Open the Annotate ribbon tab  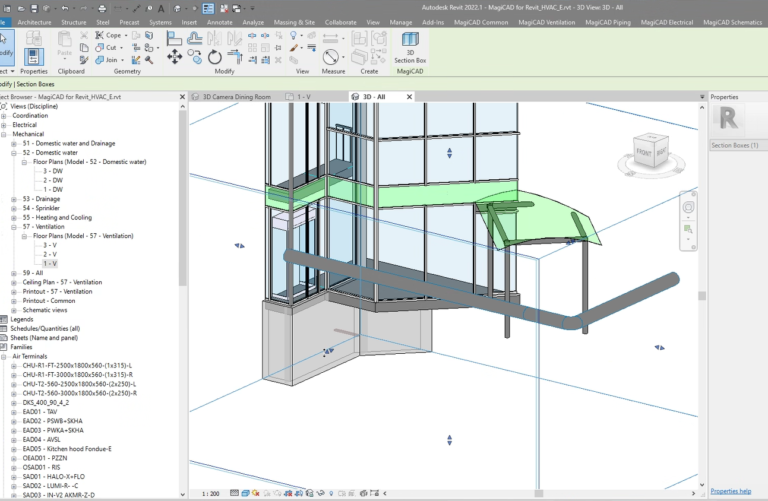coord(219,23)
